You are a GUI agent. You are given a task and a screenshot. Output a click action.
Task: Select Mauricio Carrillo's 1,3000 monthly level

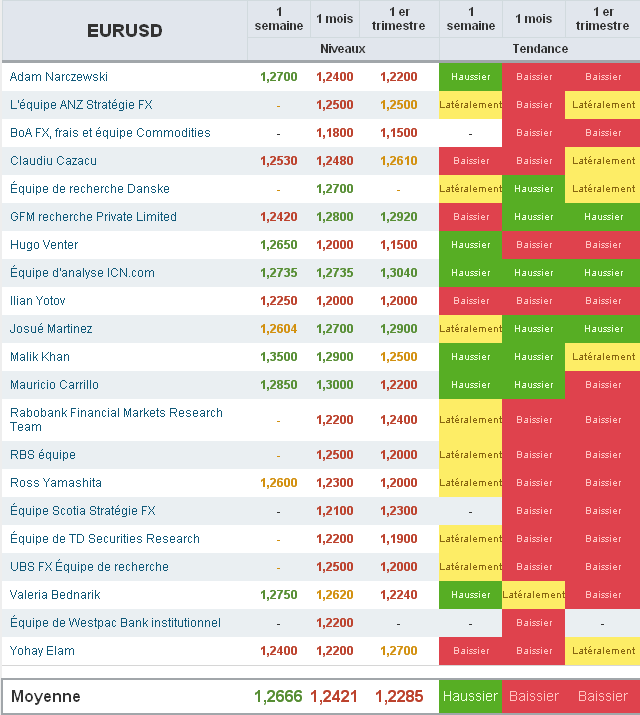coord(335,384)
